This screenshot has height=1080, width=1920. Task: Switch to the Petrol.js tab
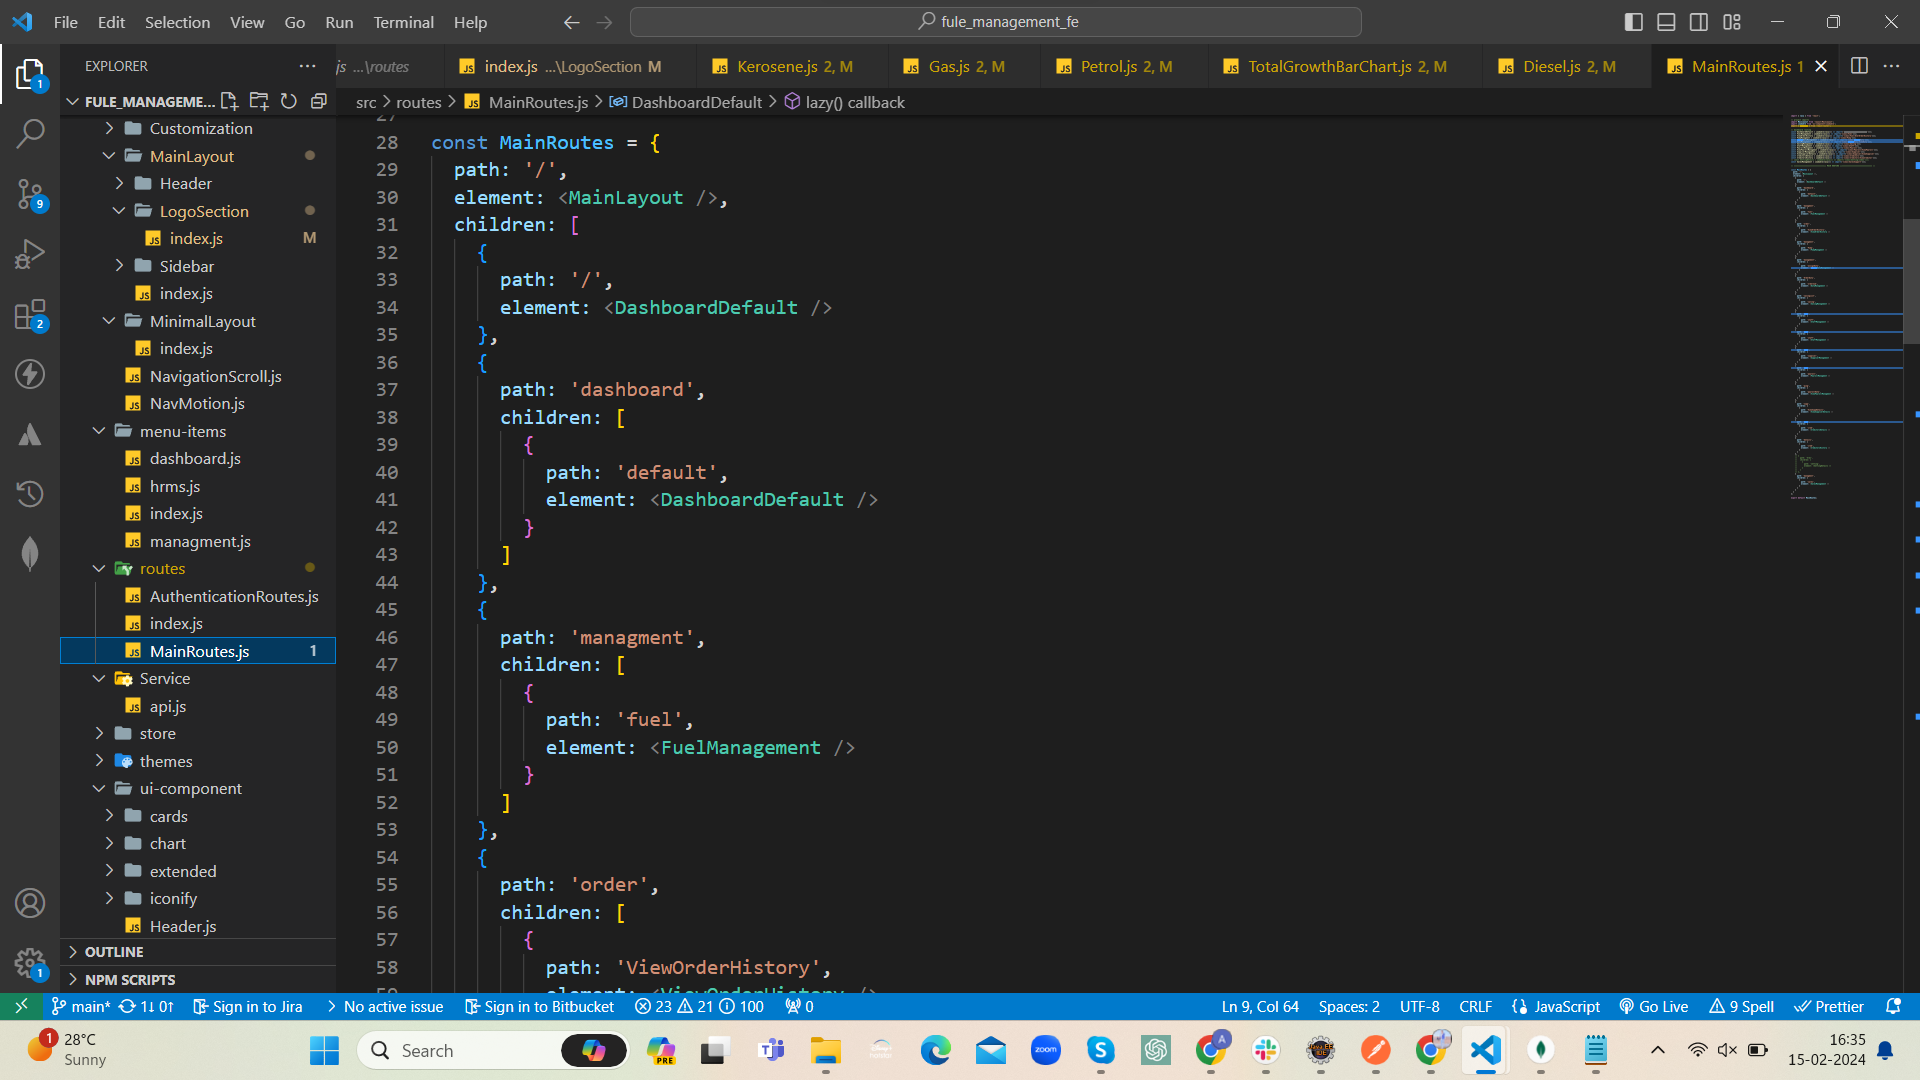tap(1108, 66)
